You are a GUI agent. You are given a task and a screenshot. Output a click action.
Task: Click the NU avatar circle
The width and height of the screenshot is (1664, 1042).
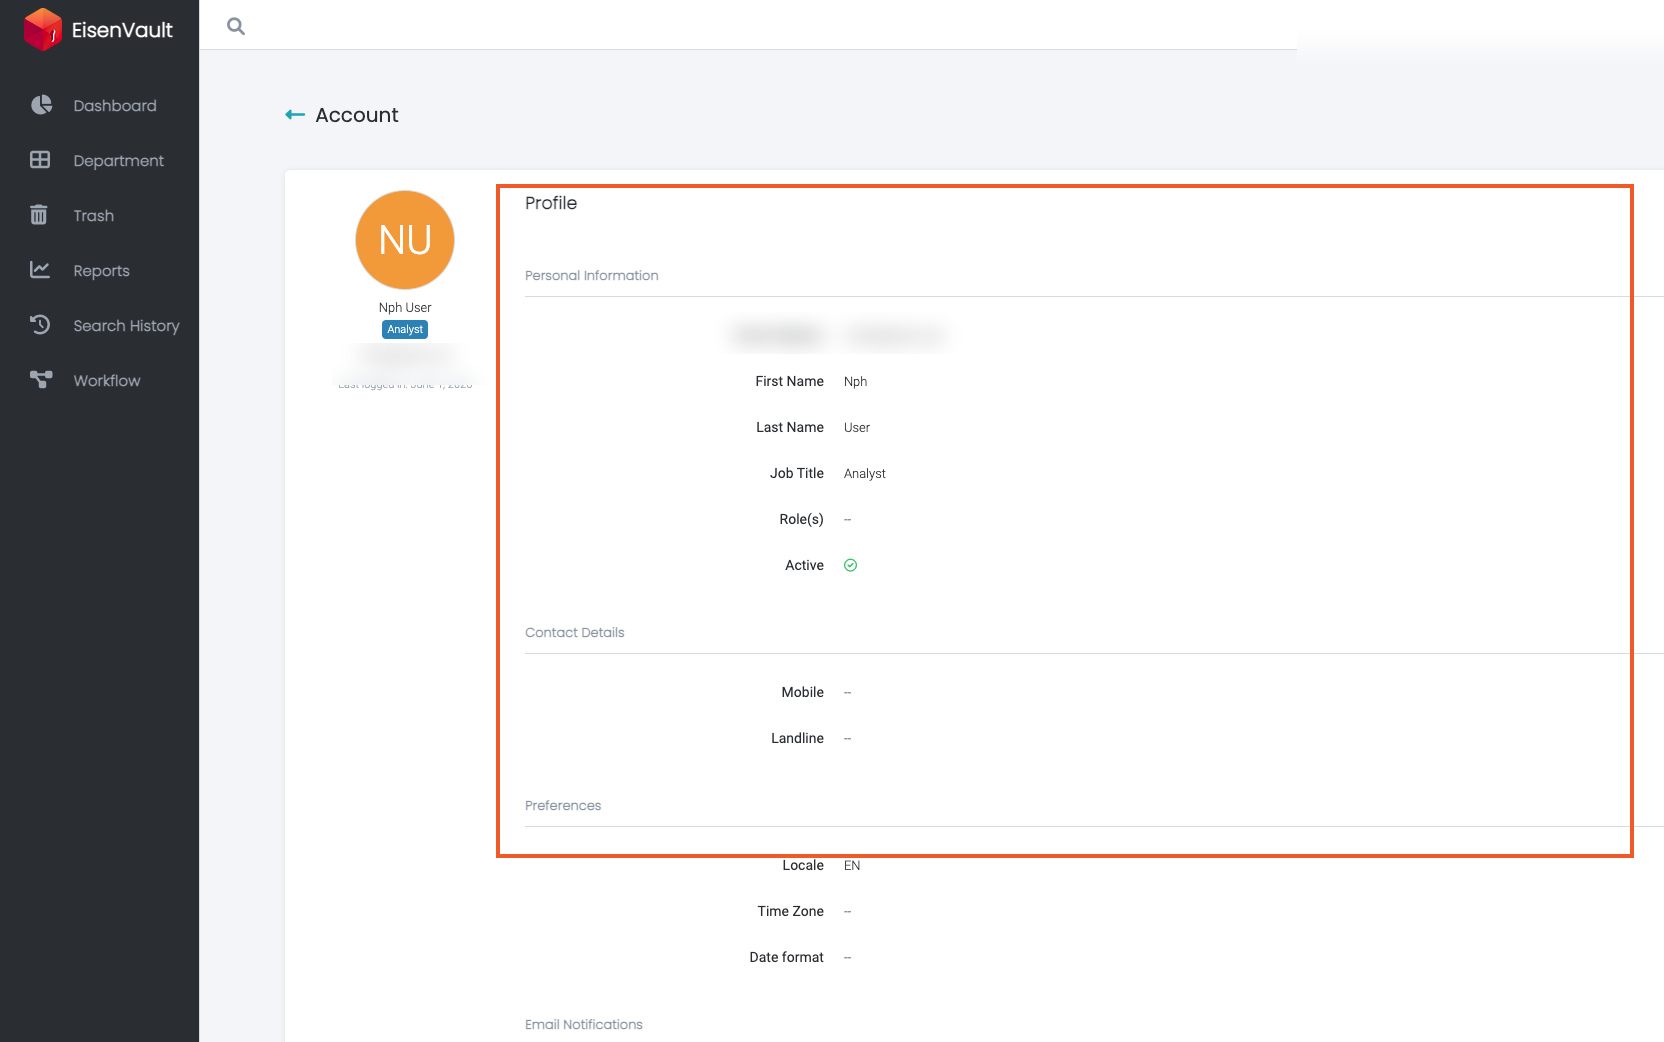coord(405,240)
